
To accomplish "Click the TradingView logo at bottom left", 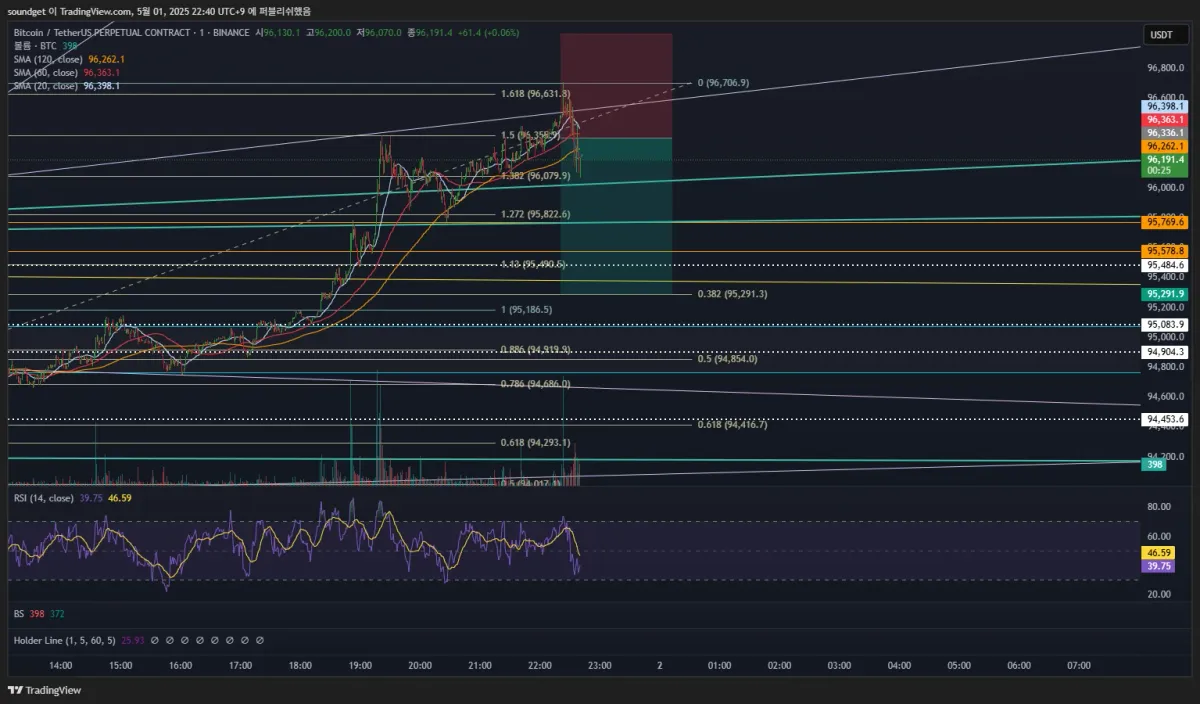I will pyautogui.click(x=45, y=690).
